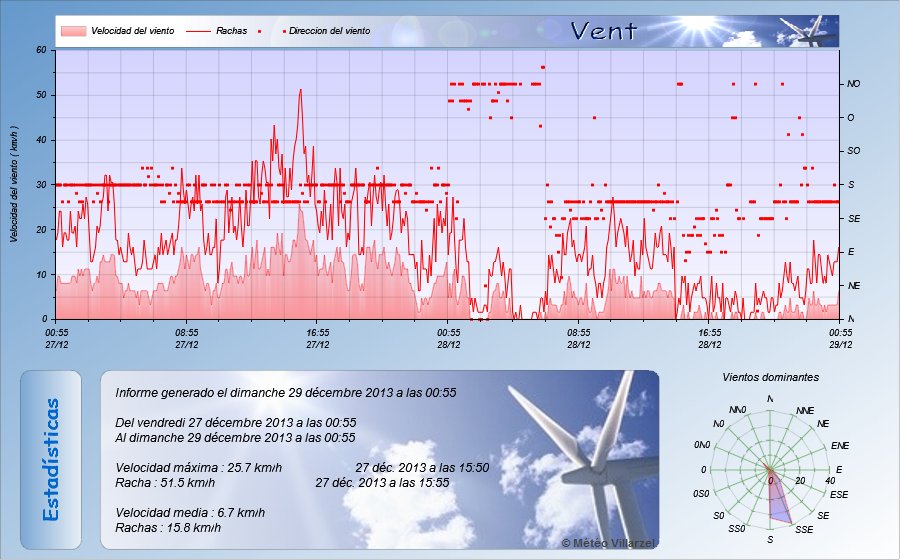Click the 60 value on the speed axis

[x=41, y=49]
